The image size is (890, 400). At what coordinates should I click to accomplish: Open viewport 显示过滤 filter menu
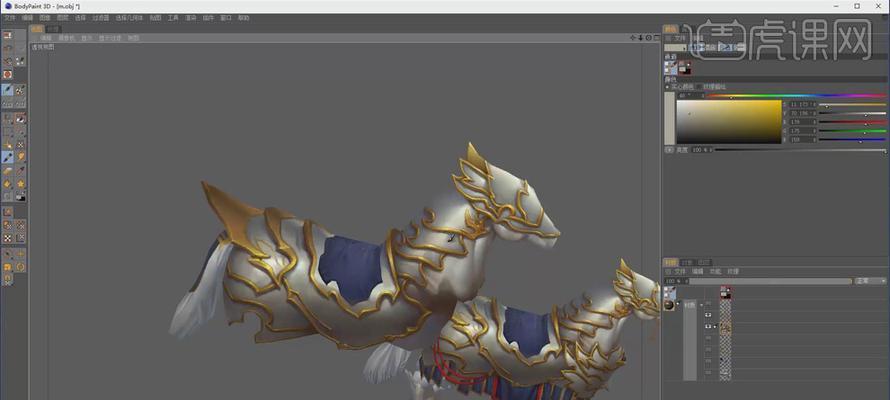click(110, 38)
